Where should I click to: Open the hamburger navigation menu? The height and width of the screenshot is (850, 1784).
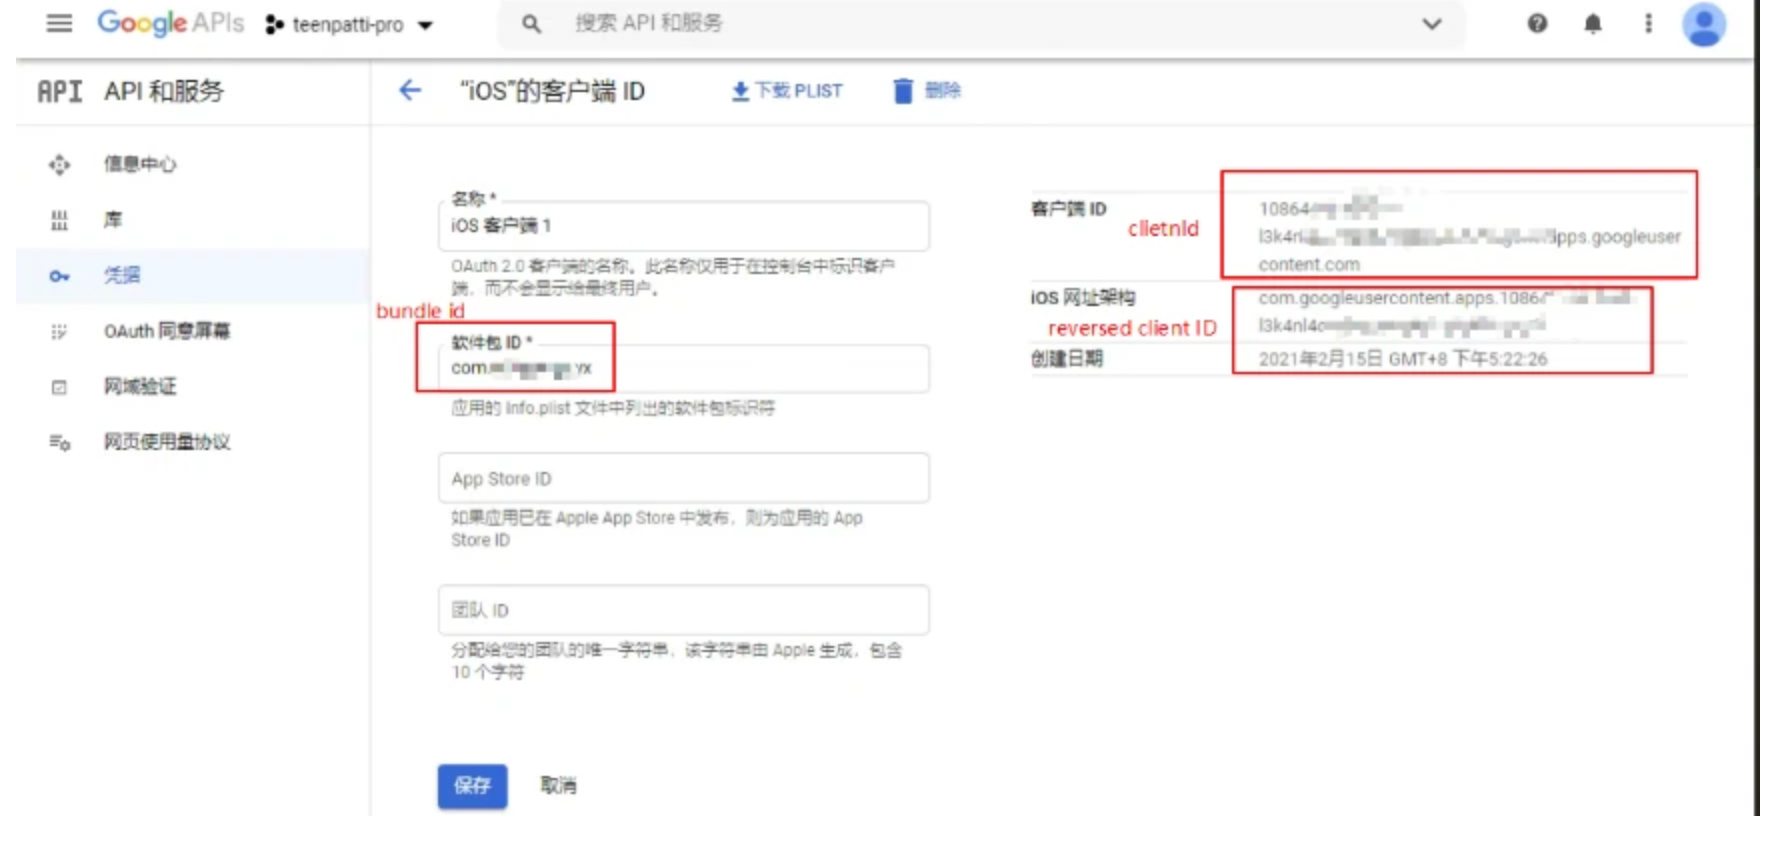click(x=59, y=23)
